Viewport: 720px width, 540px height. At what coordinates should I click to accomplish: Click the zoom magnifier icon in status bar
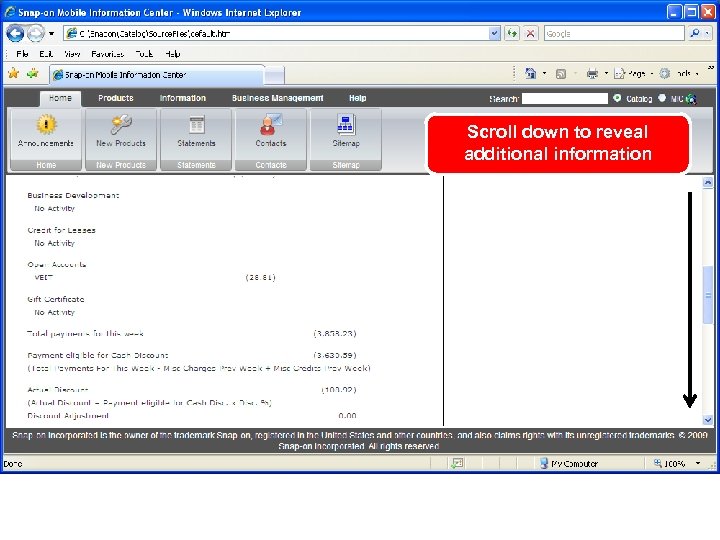(x=658, y=463)
